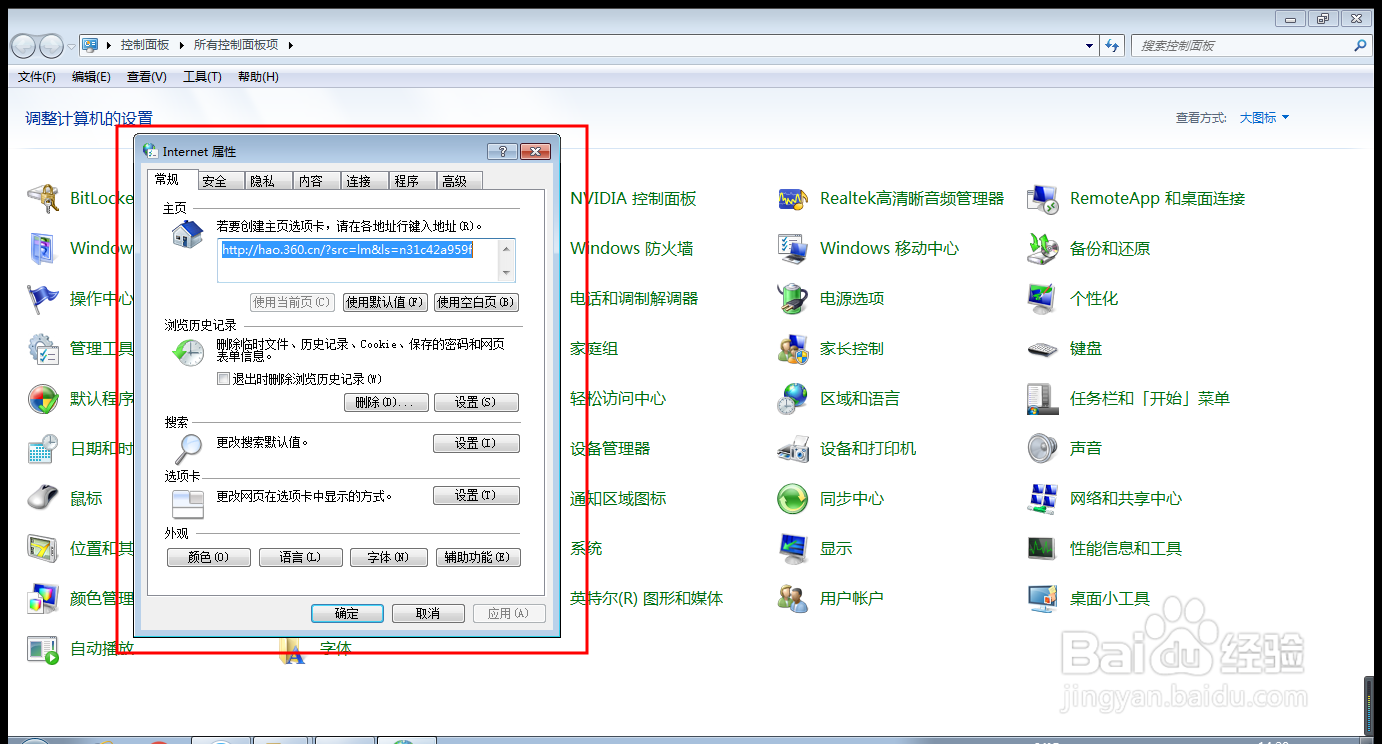Click the Fonts appearance button
Image resolution: width=1382 pixels, height=744 pixels.
(x=389, y=557)
